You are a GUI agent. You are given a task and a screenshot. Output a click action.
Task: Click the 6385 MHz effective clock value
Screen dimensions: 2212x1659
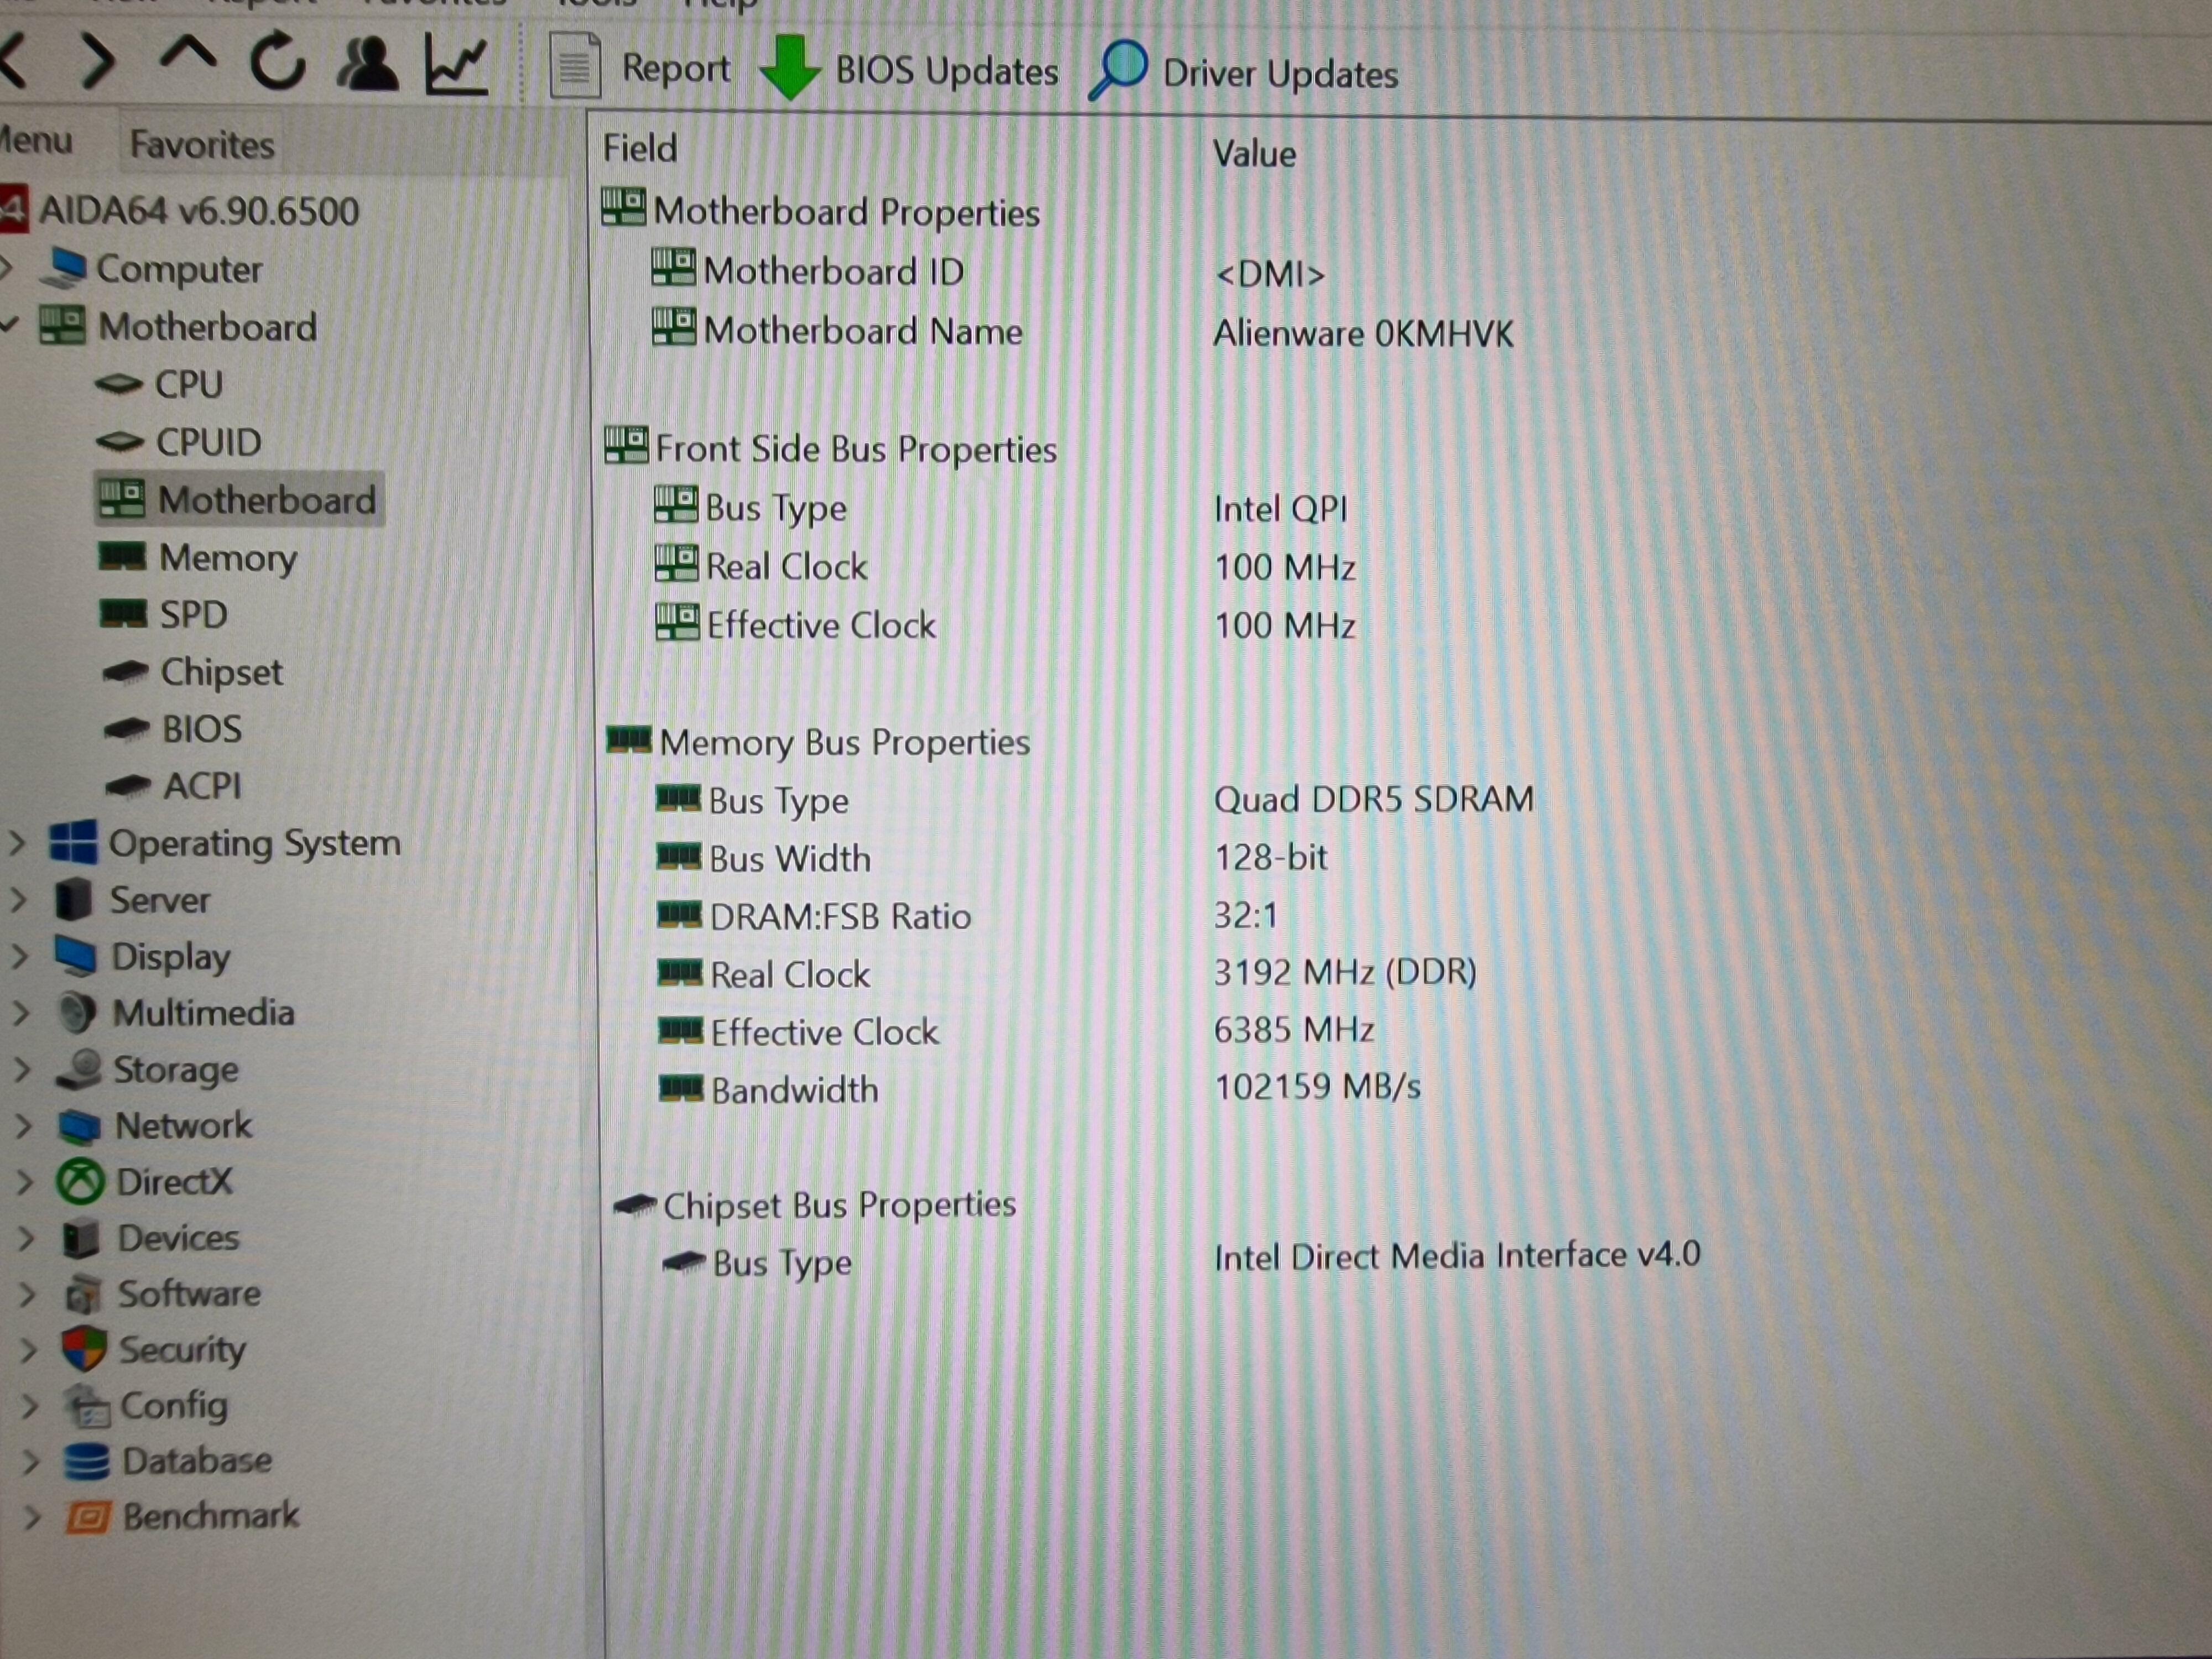click(1294, 1029)
